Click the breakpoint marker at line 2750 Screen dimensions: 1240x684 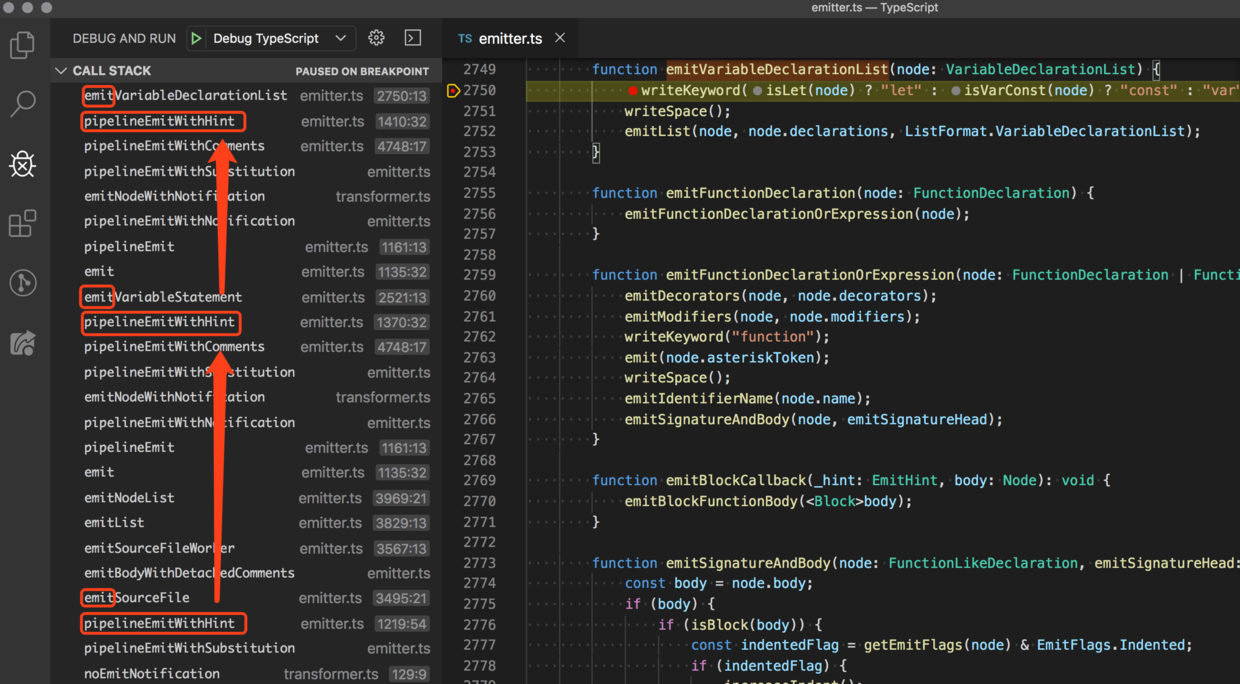pos(453,91)
